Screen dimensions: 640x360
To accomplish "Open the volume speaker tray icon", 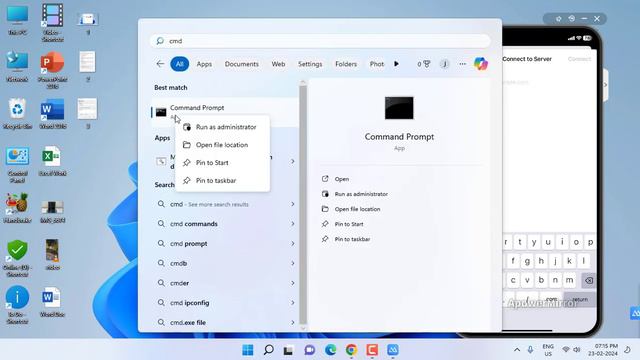I will coord(577,350).
